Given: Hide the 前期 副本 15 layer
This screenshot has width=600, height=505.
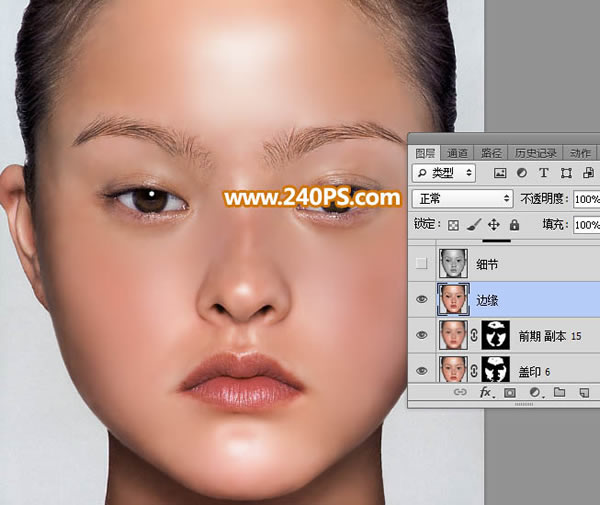Looking at the screenshot, I should 421,335.
